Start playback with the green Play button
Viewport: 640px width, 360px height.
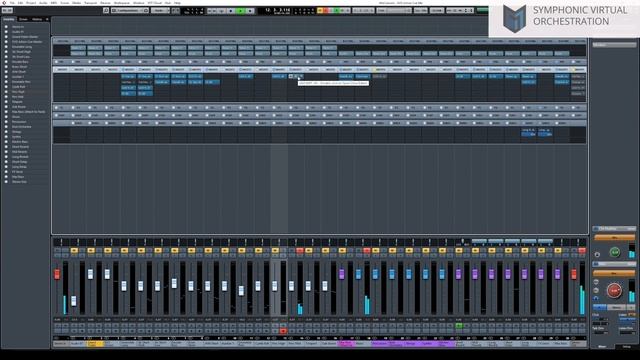[x=241, y=11]
